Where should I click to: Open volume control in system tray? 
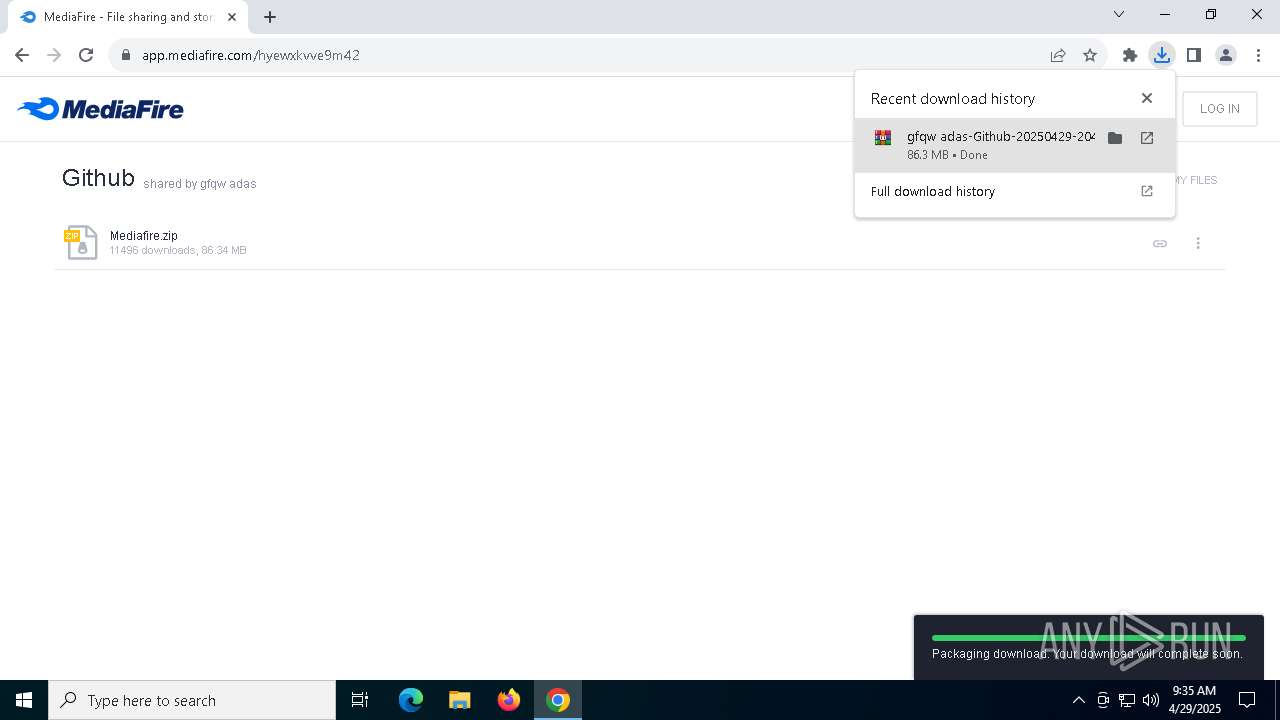[x=1151, y=700]
